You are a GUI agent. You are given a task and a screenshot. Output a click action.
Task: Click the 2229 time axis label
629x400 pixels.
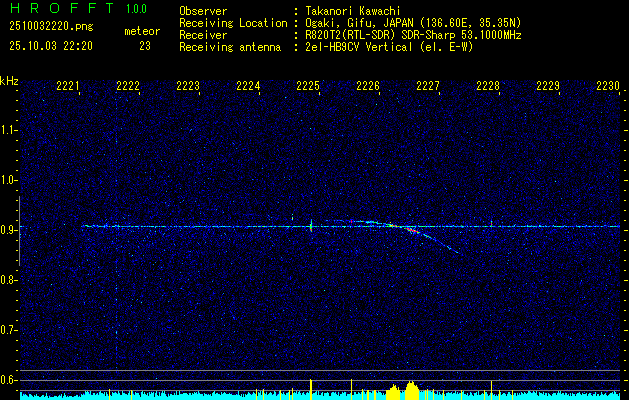548,86
